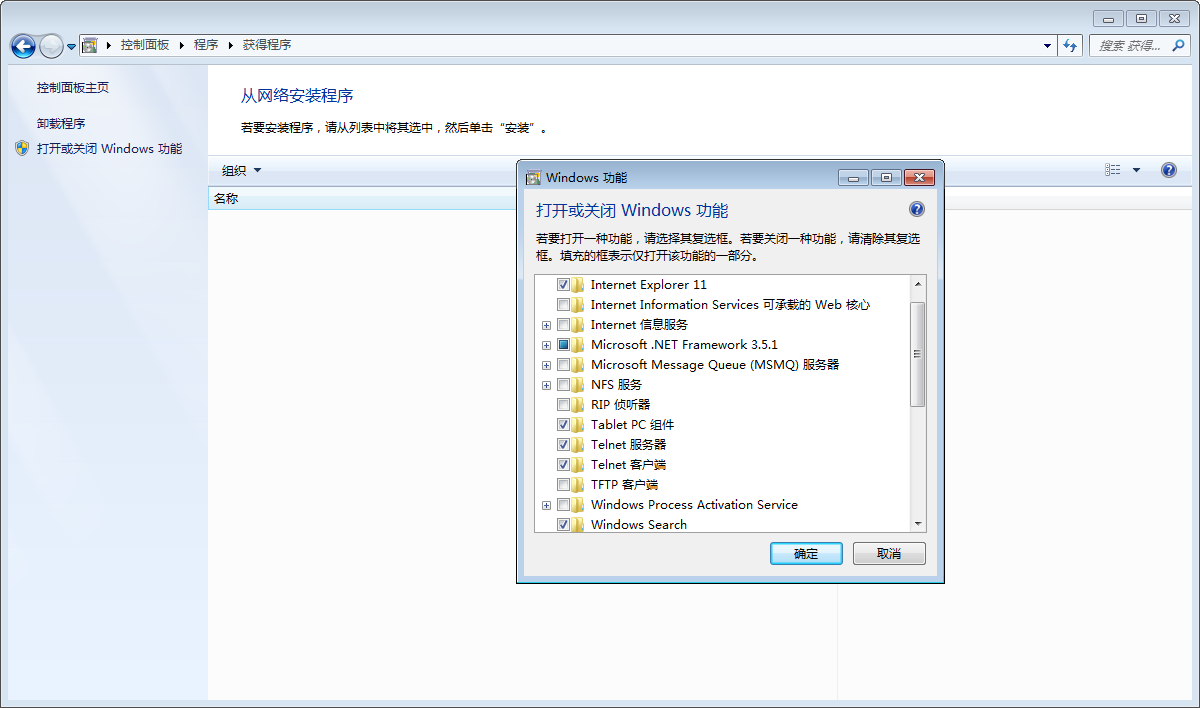The image size is (1200, 708).
Task: Check the TFTP 客户端 checkbox
Action: 564,485
